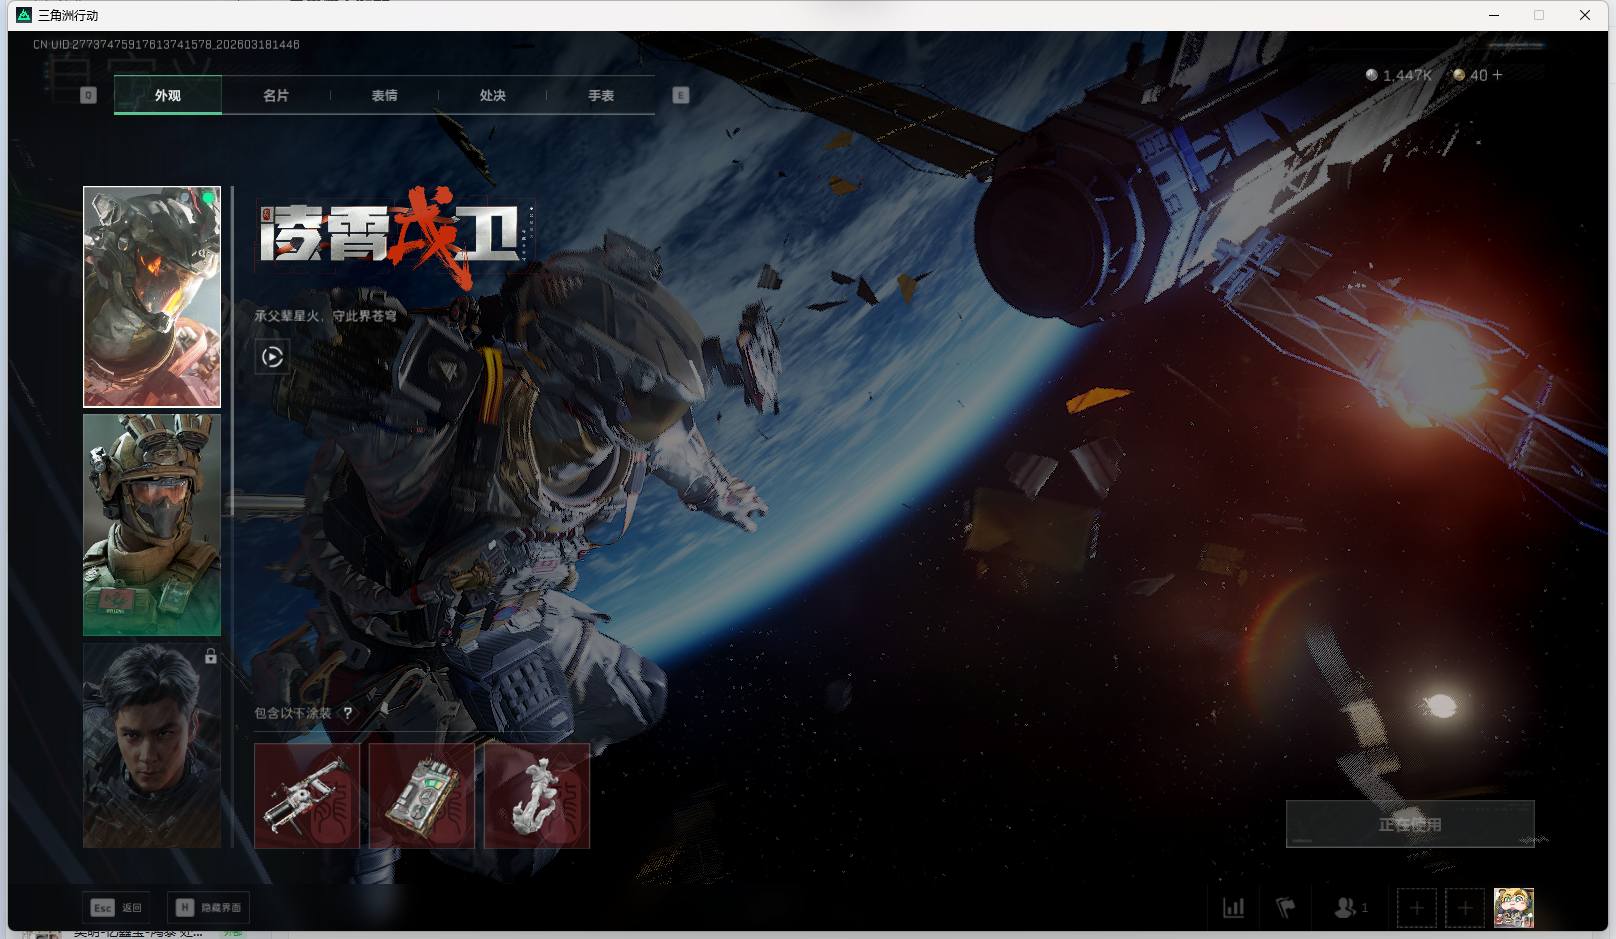Open the 名片 tab

pyautogui.click(x=276, y=95)
